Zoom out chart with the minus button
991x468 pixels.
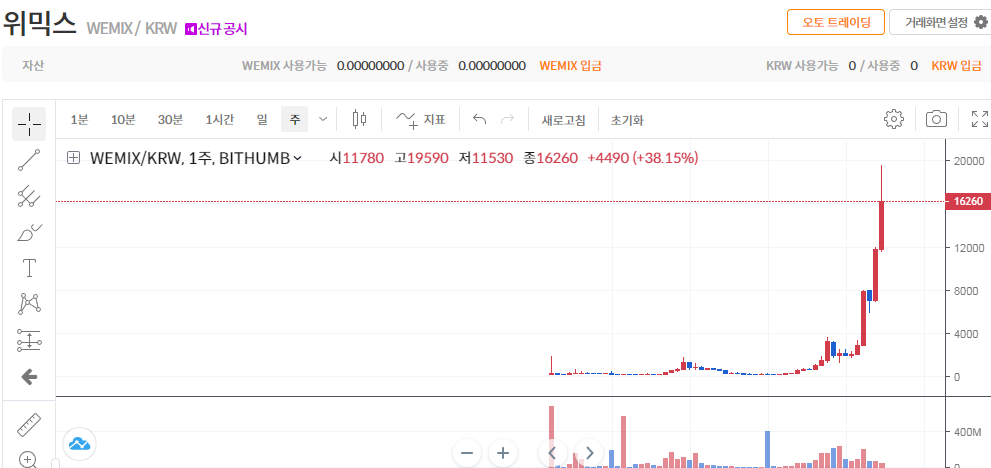467,453
